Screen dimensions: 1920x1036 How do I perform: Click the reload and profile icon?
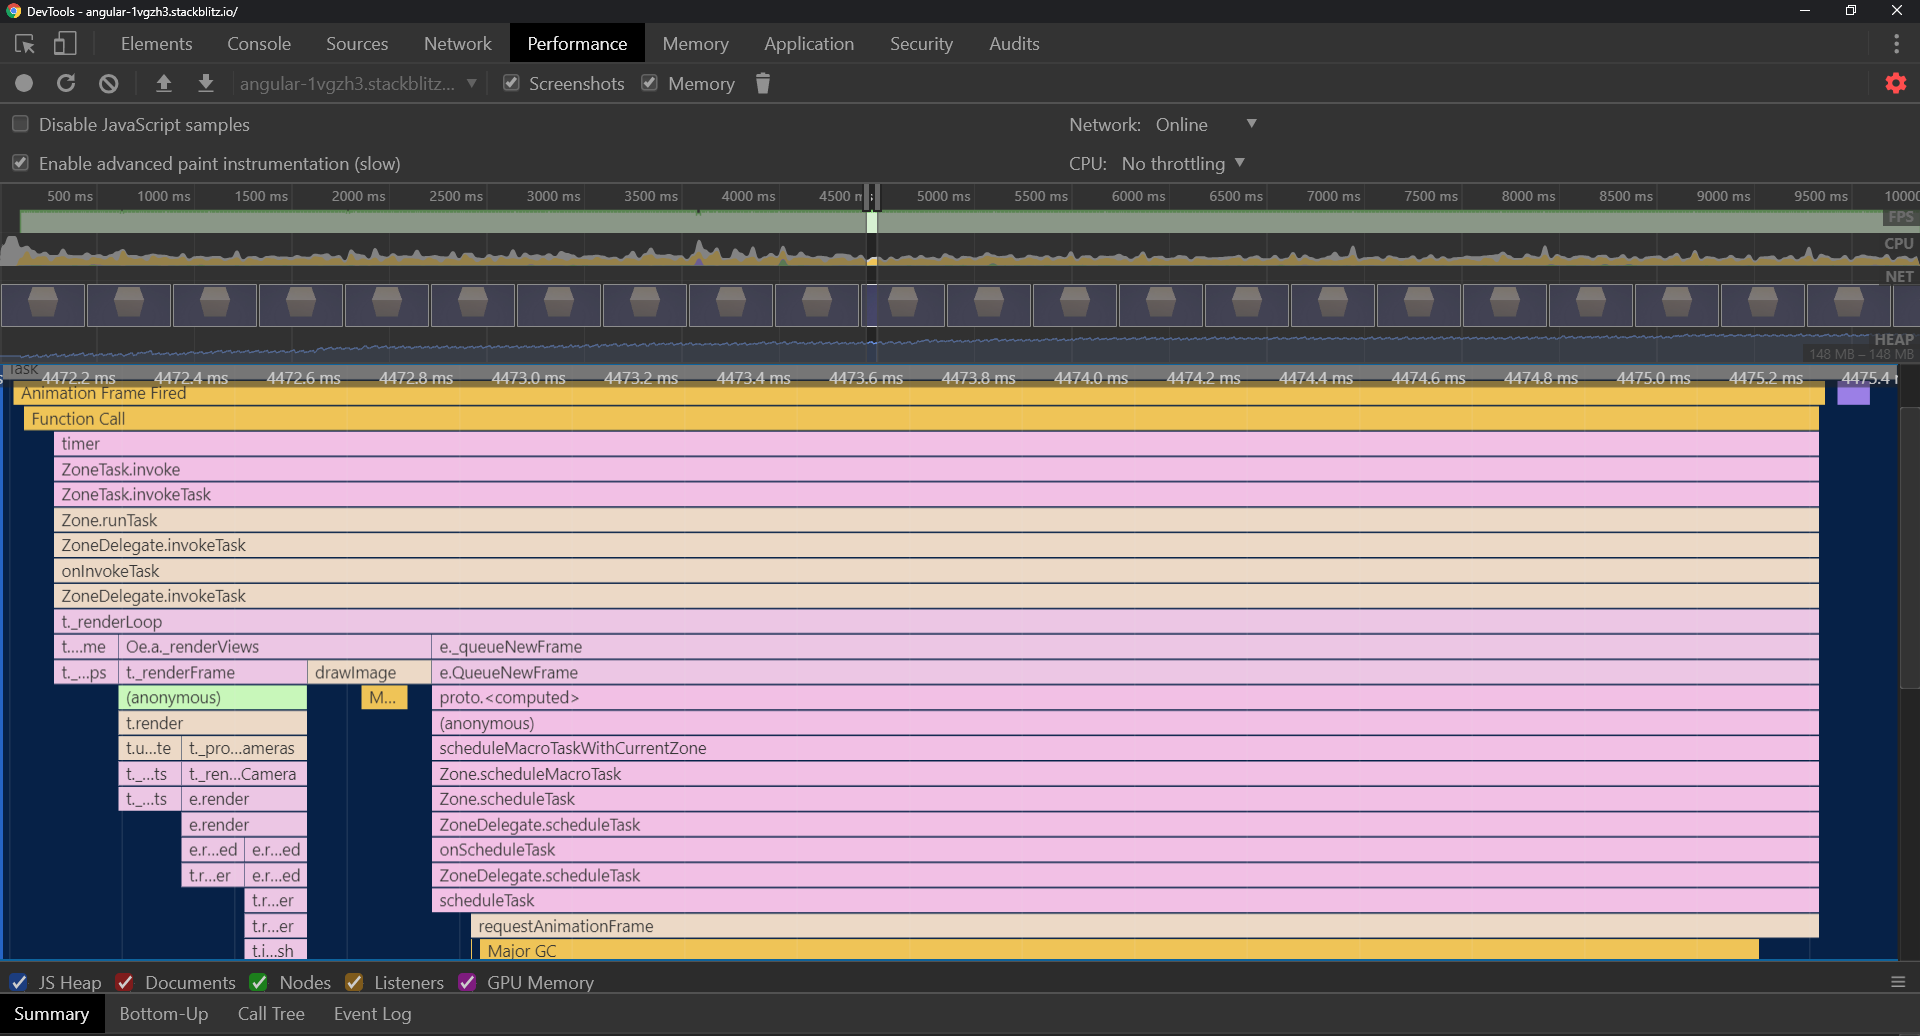[66, 84]
